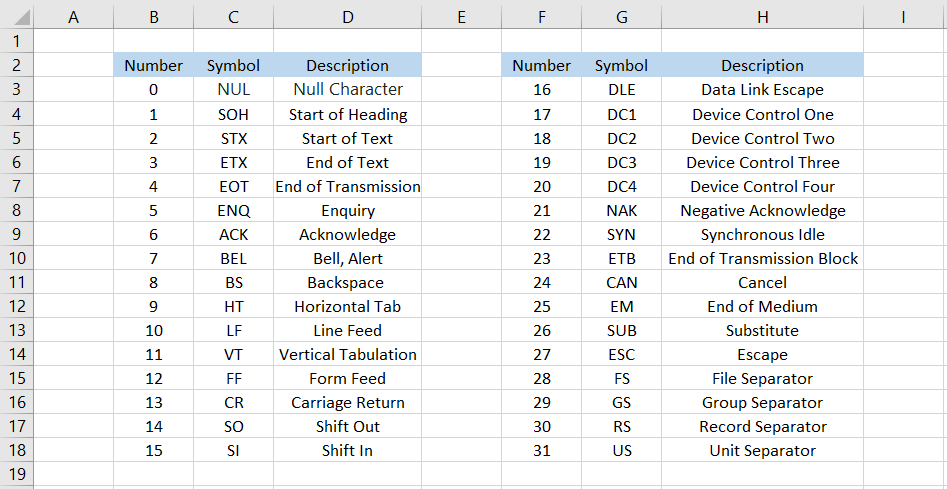The image size is (947, 489).
Task: Click the 'Null Character' cell
Action: (x=347, y=90)
